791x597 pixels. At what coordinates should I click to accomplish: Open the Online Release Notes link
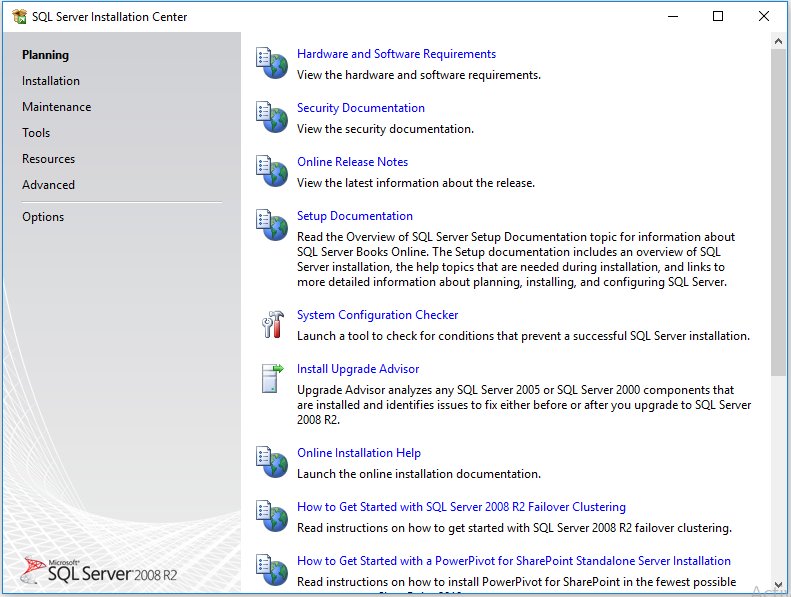[x=352, y=162]
